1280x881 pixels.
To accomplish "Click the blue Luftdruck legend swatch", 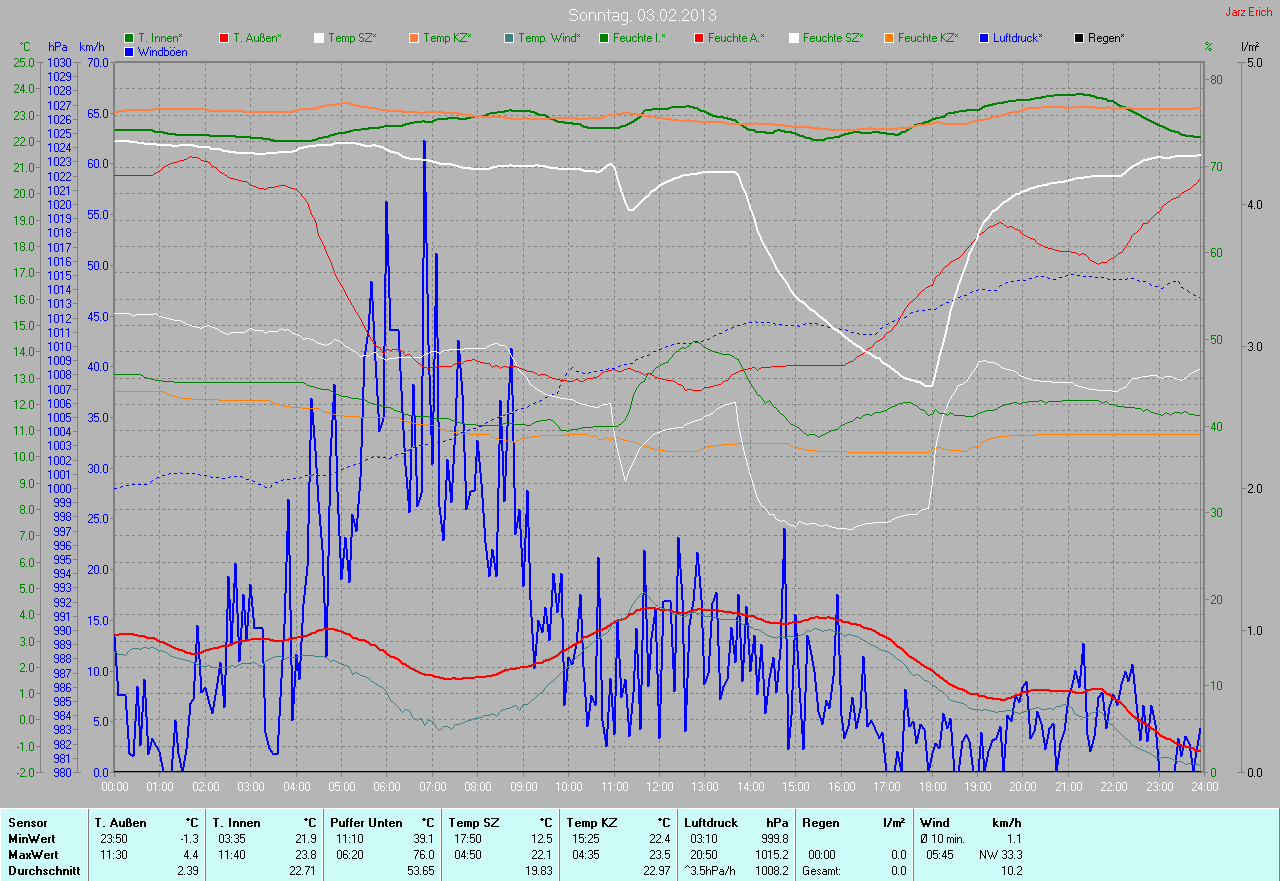I will 984,38.
